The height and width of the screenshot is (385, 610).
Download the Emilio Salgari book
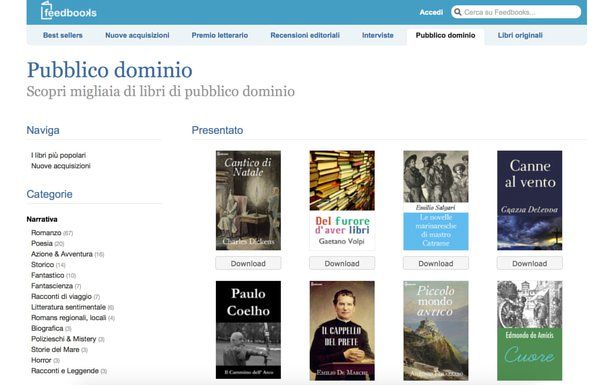436,263
